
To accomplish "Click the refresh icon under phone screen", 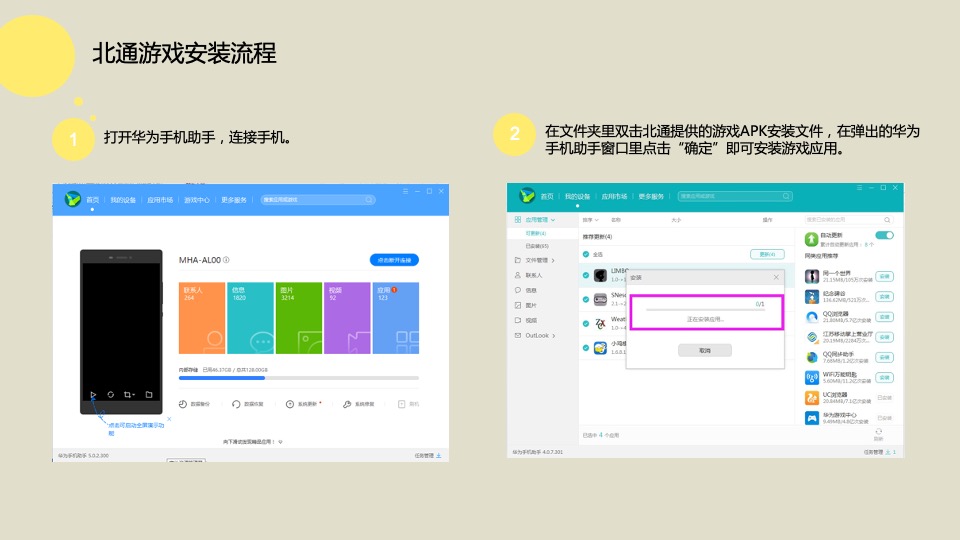I will point(111,395).
